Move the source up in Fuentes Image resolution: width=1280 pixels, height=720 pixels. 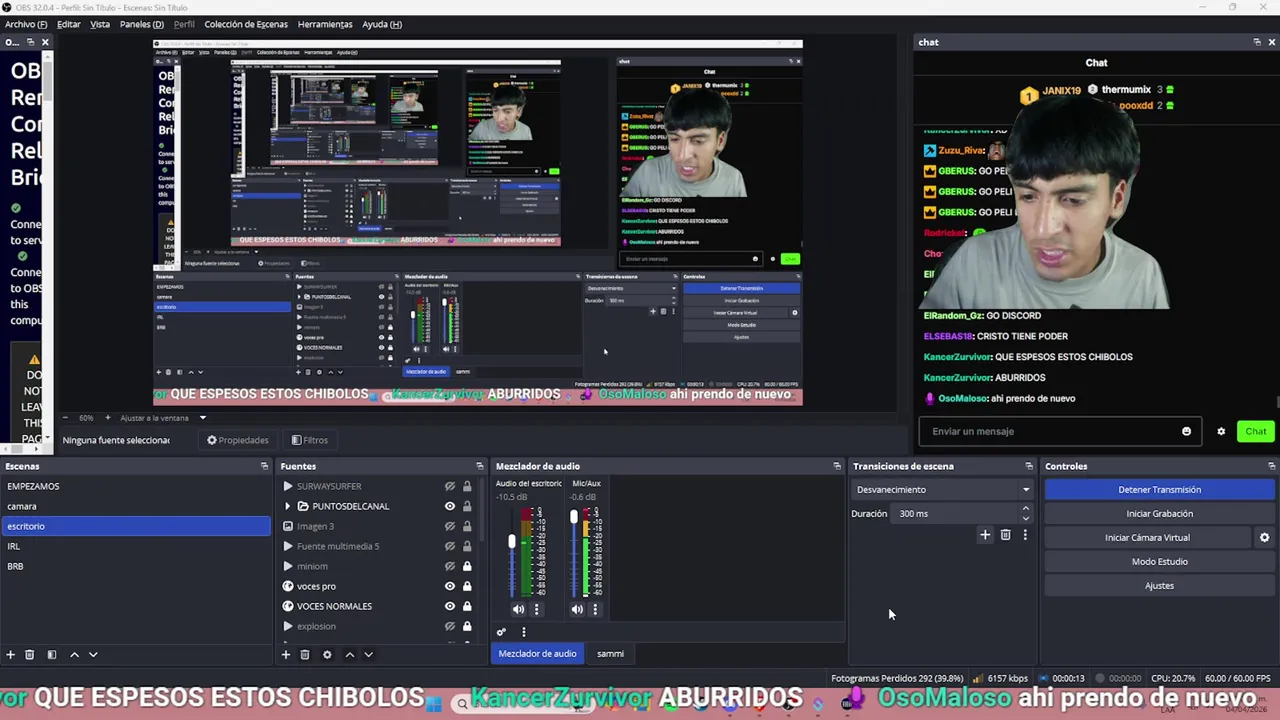(349, 654)
